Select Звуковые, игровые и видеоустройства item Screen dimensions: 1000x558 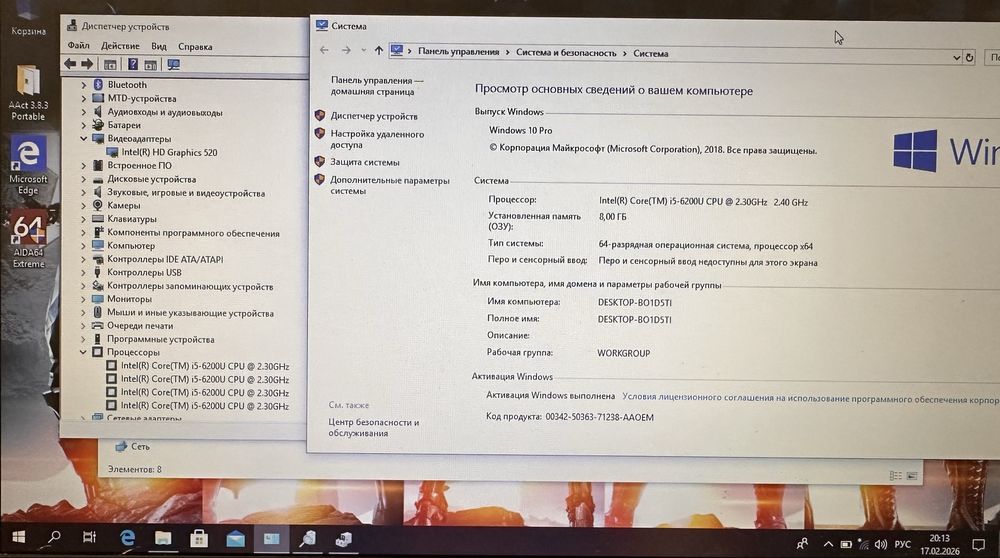(x=186, y=193)
